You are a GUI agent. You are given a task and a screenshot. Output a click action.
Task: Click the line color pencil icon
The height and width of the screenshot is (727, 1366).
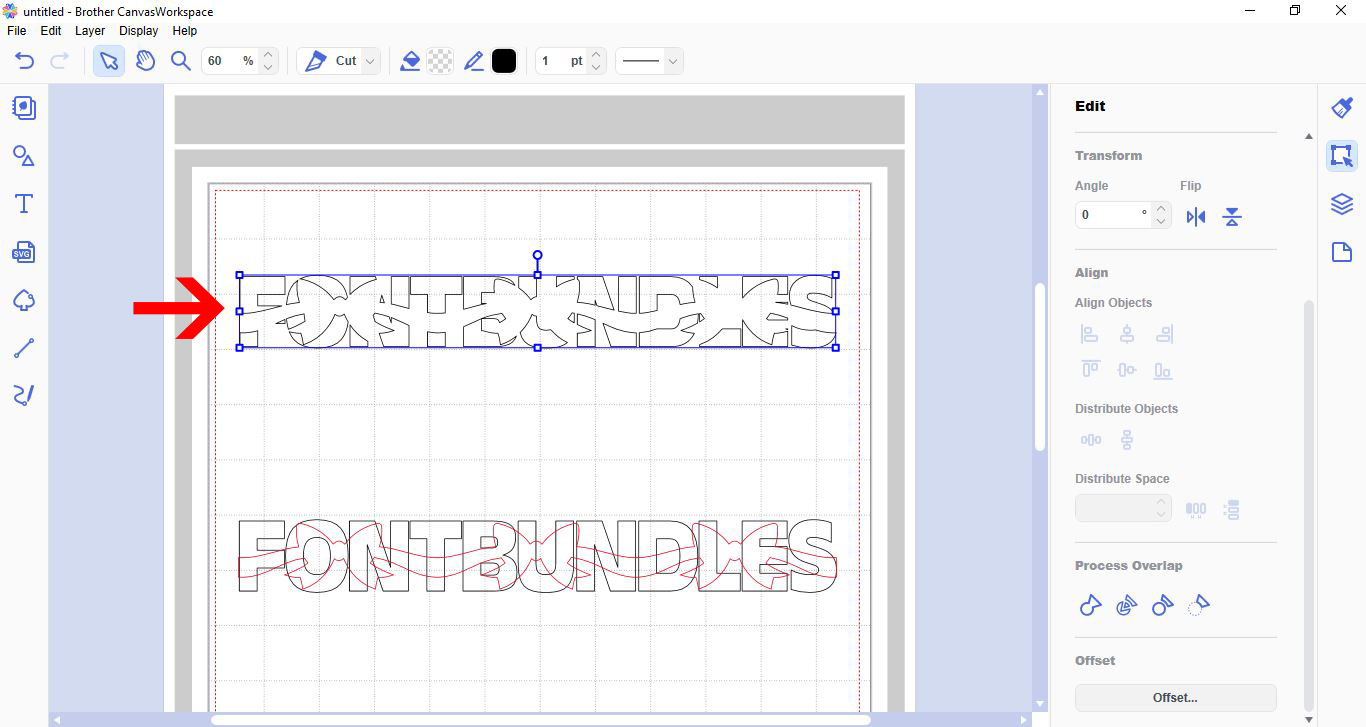473,61
